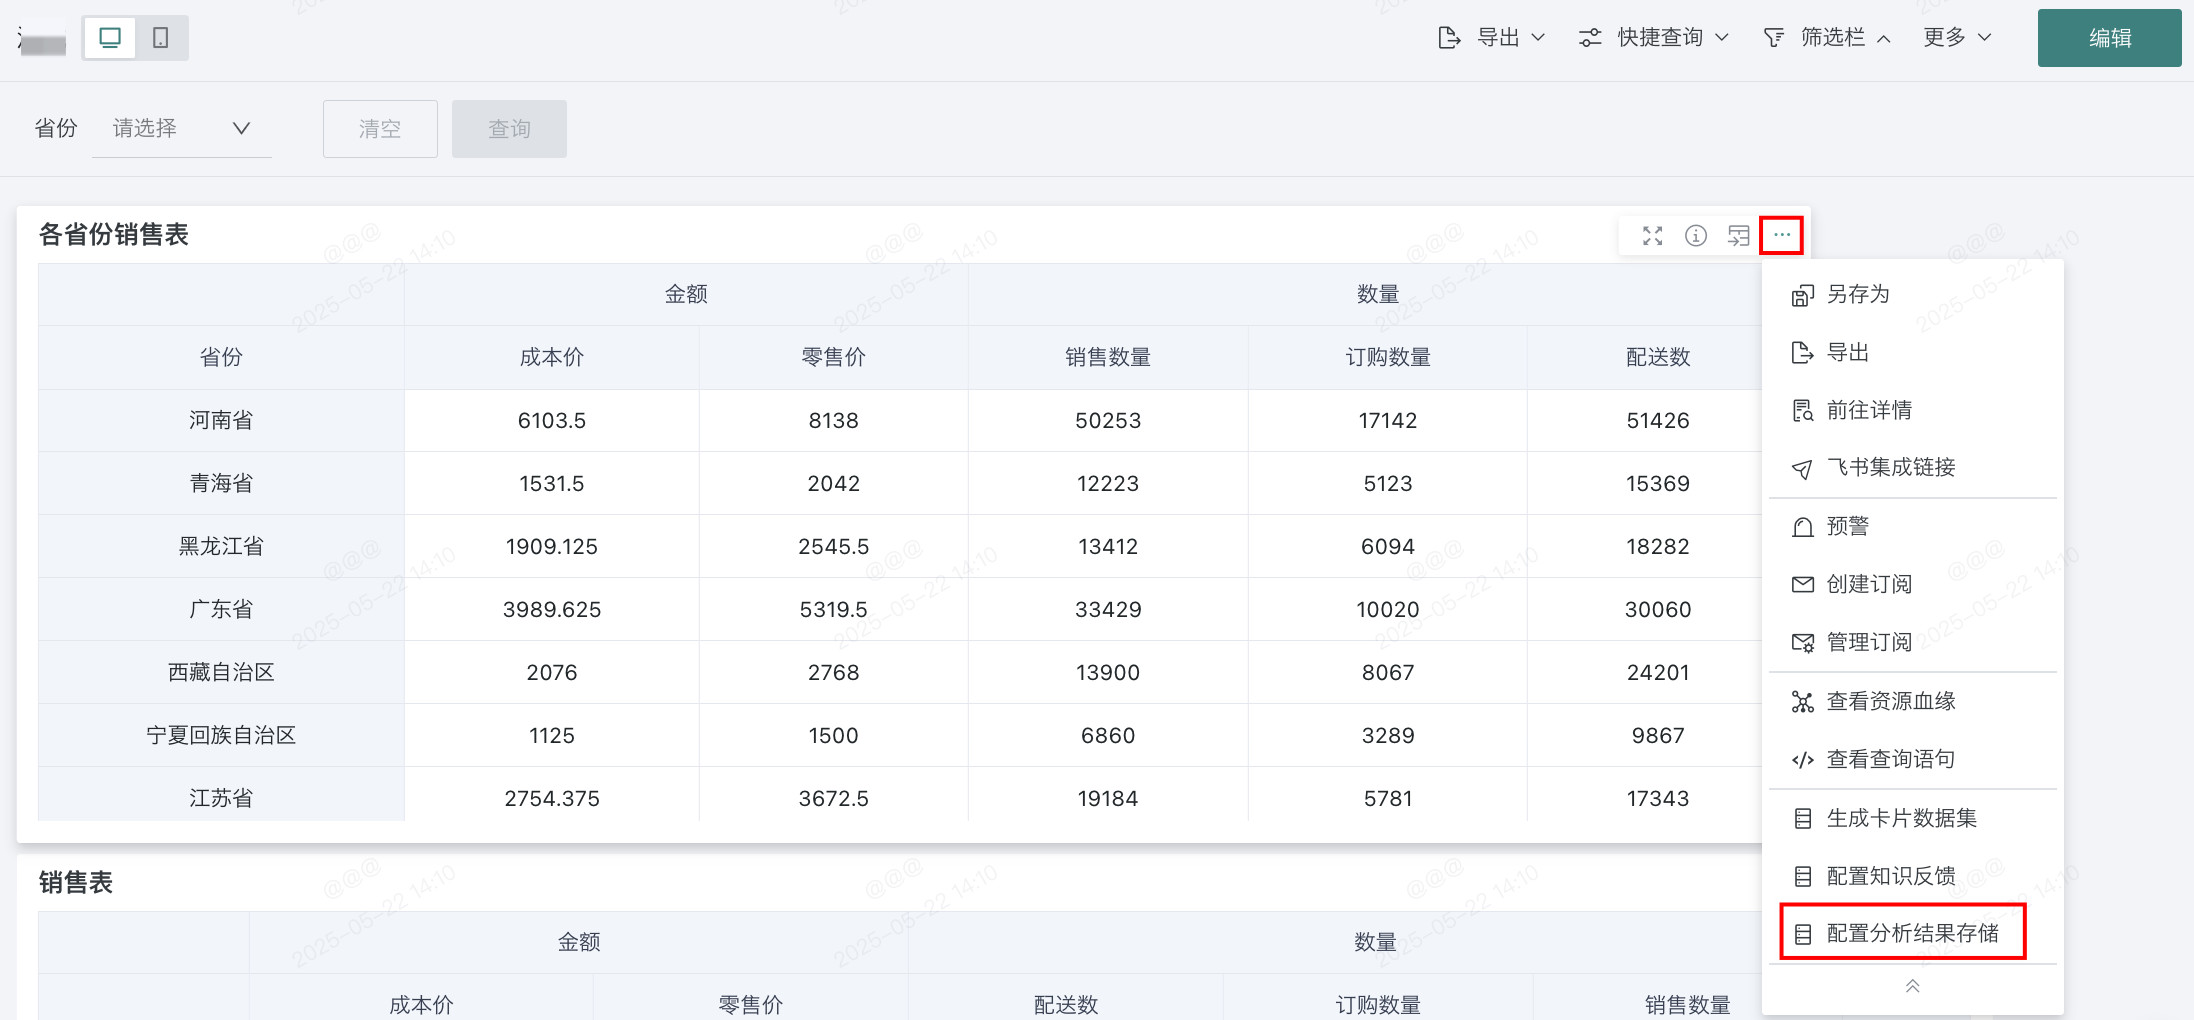Choose 生成卡片数据集 menu entry
Viewport: 2194px width, 1020px height.
pyautogui.click(x=1912, y=818)
